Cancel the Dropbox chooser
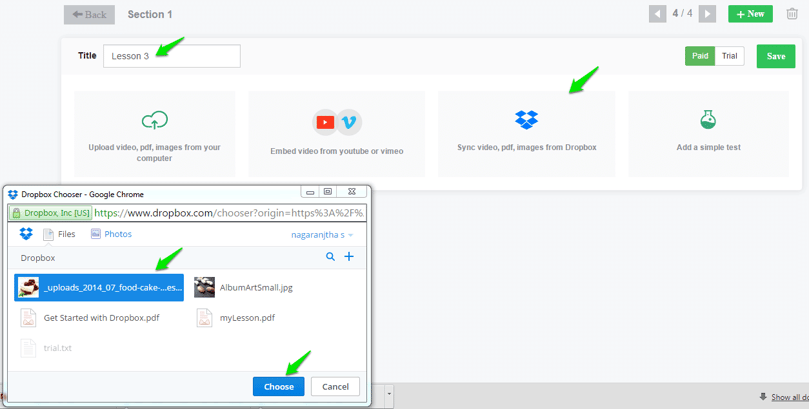 tap(335, 386)
